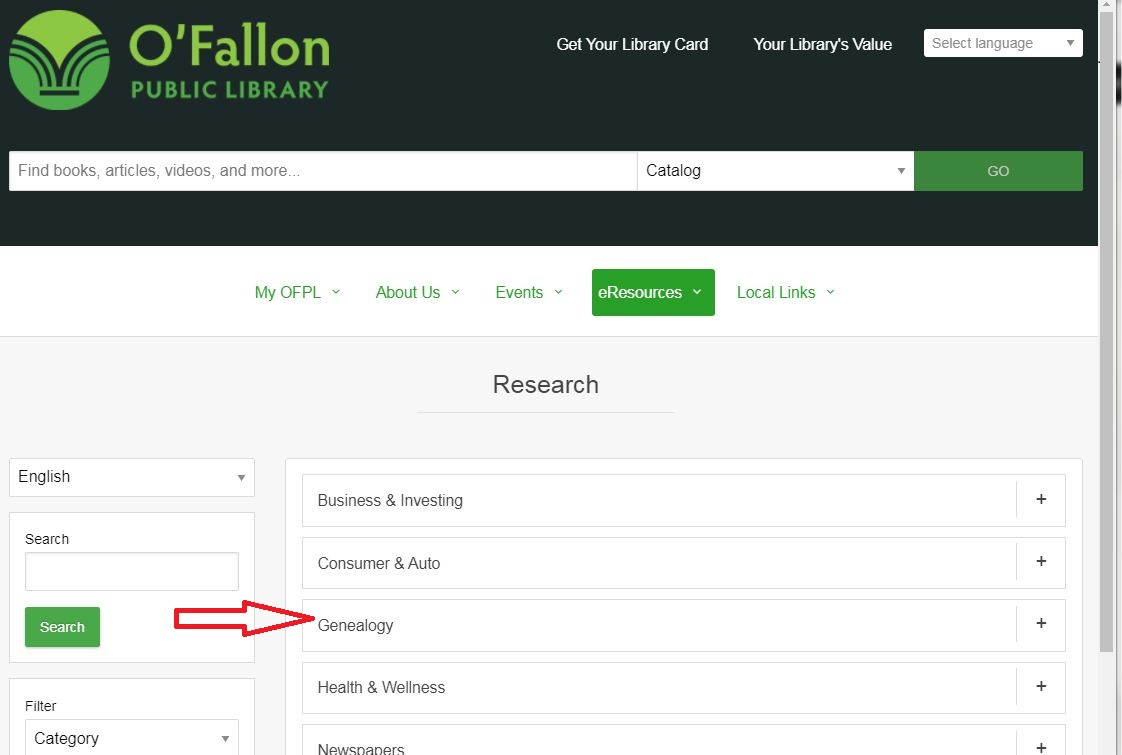
Task: Open the Select language dropdown
Action: click(1002, 43)
